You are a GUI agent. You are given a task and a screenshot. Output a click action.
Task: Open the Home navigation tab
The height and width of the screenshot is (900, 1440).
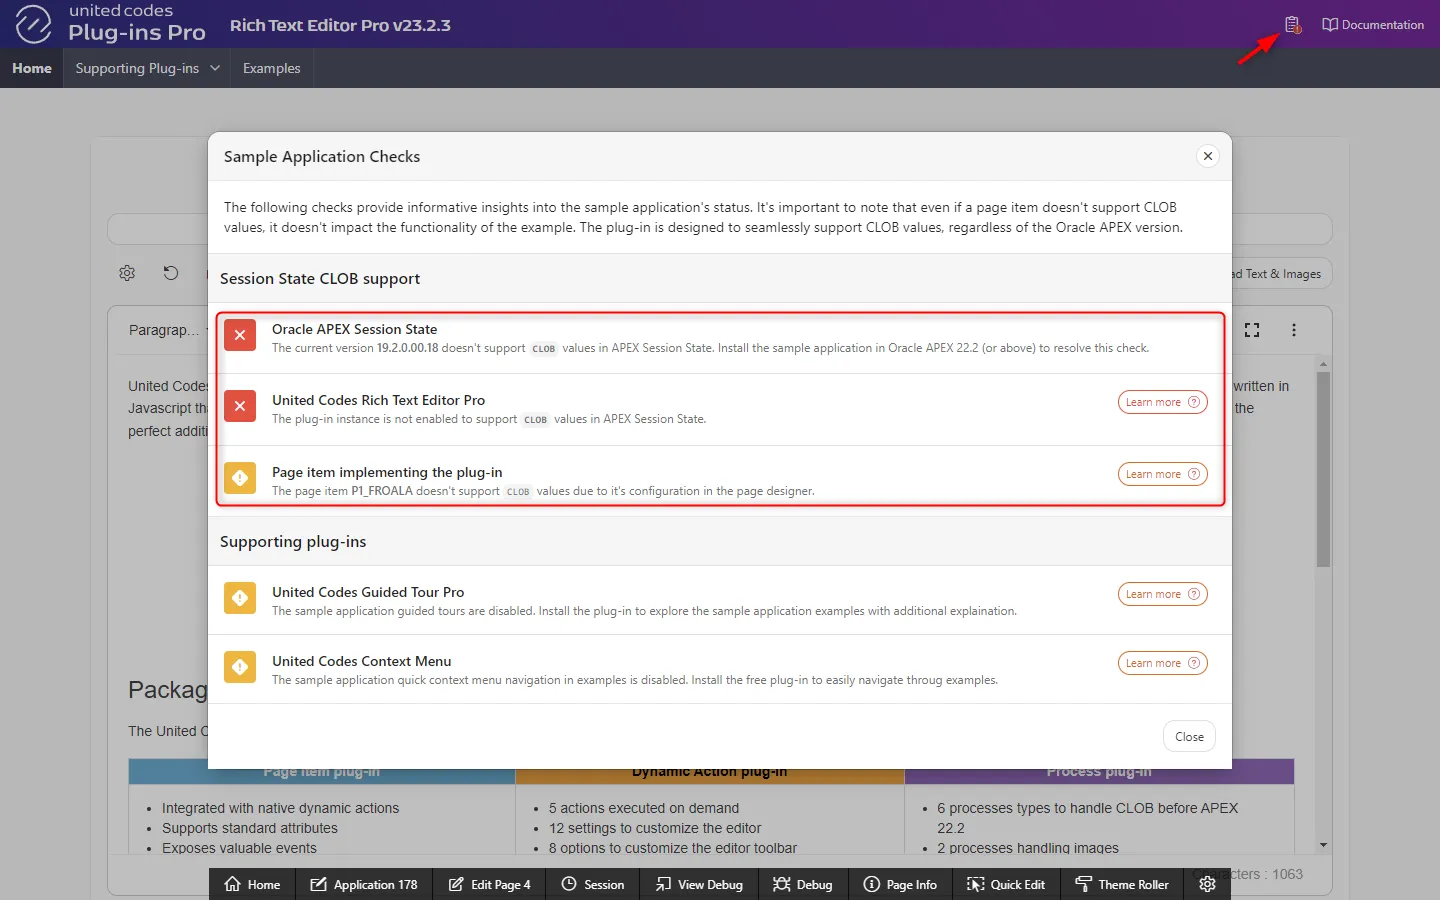(x=32, y=68)
